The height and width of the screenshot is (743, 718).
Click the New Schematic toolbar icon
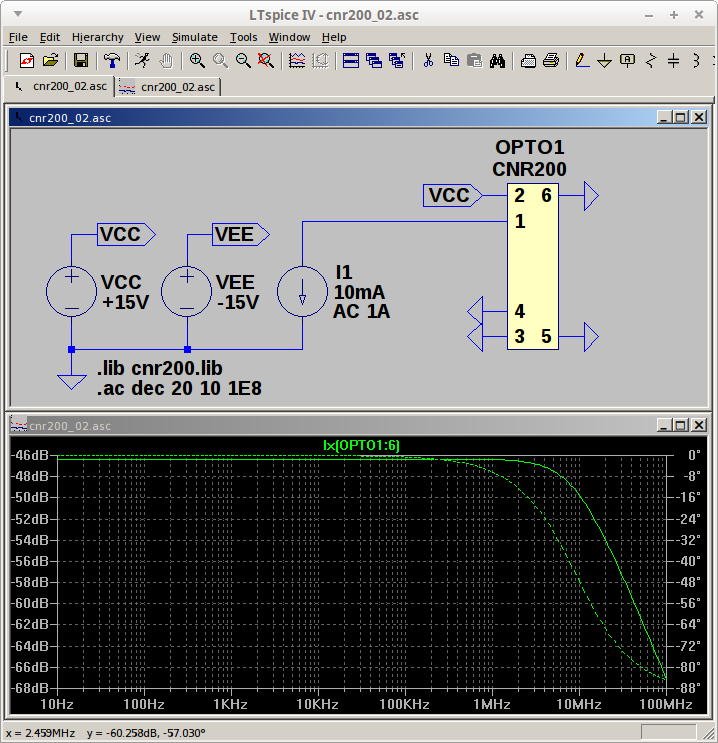click(x=27, y=61)
